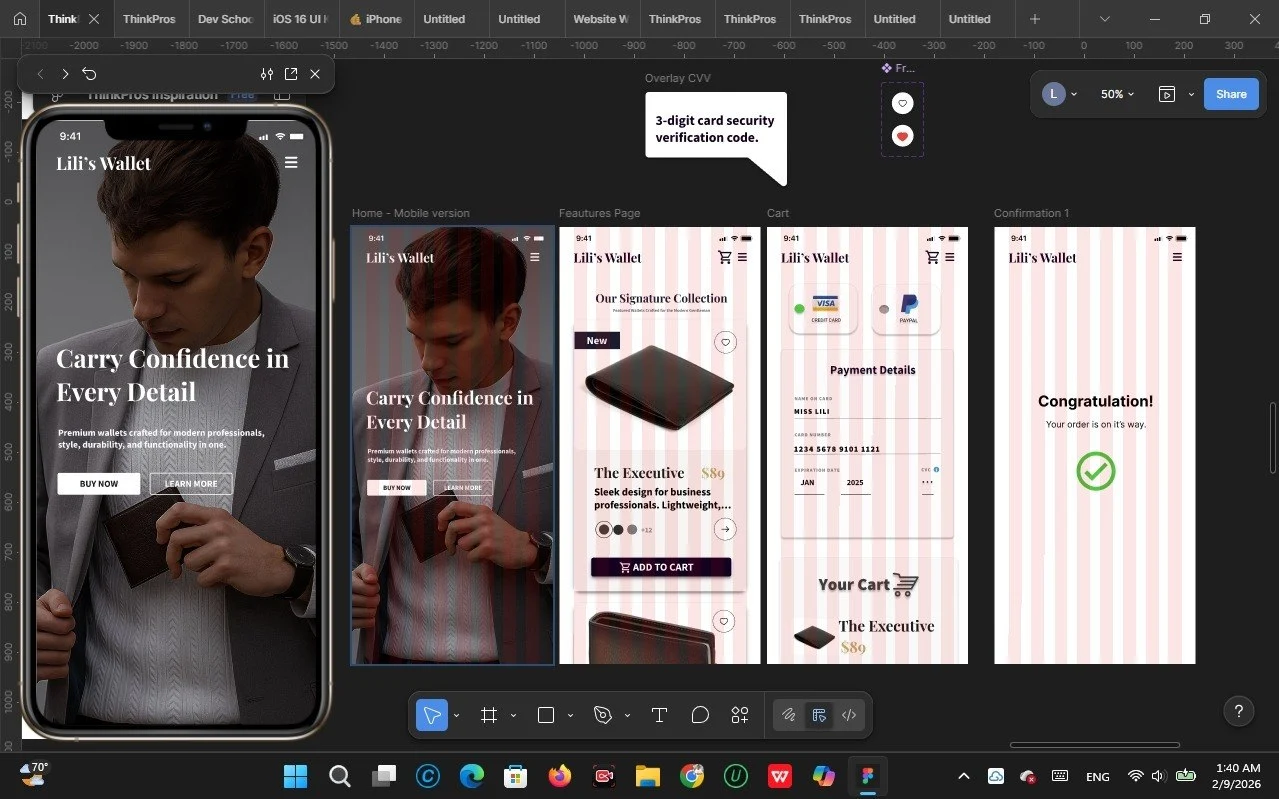The image size is (1279, 799).
Task: Expand the Frame tool options chevron
Action: [x=514, y=716]
